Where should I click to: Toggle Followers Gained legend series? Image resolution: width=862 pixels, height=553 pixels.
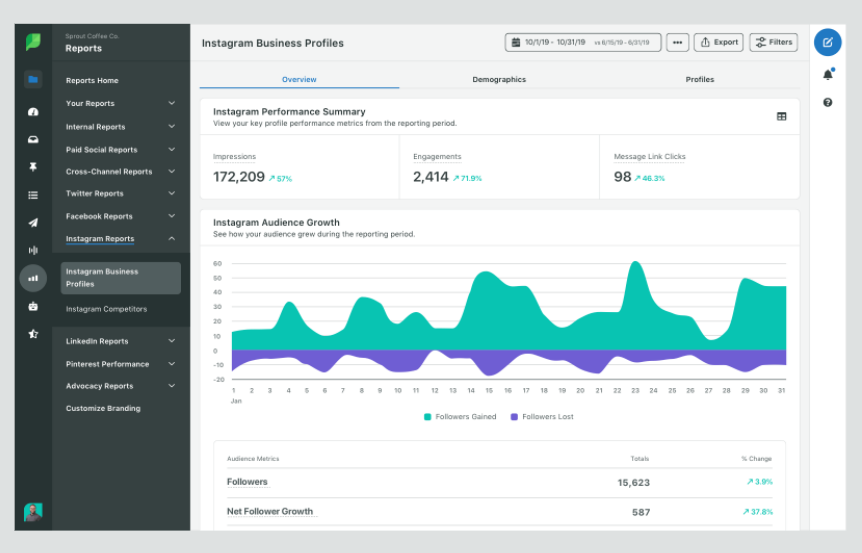pos(460,417)
